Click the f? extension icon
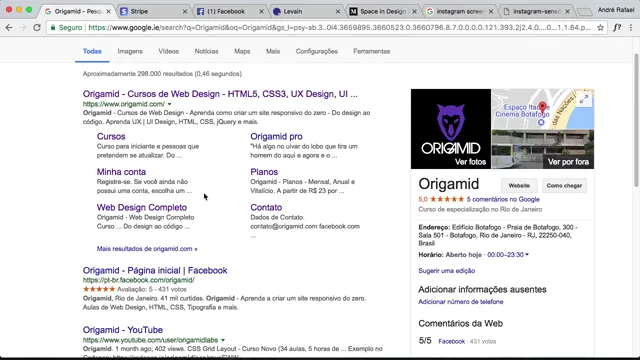 (x=617, y=28)
